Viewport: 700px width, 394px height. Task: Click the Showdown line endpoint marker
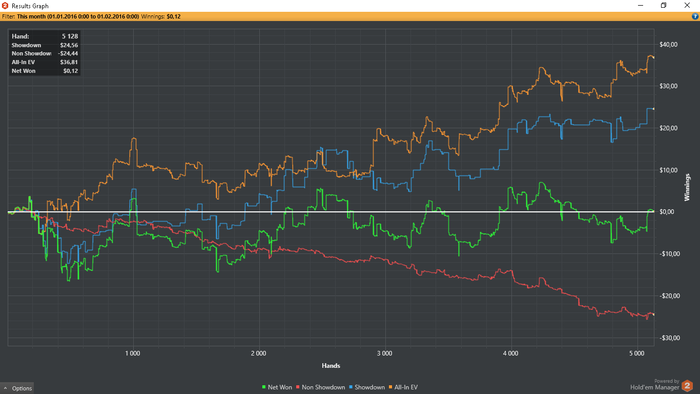tap(654, 109)
